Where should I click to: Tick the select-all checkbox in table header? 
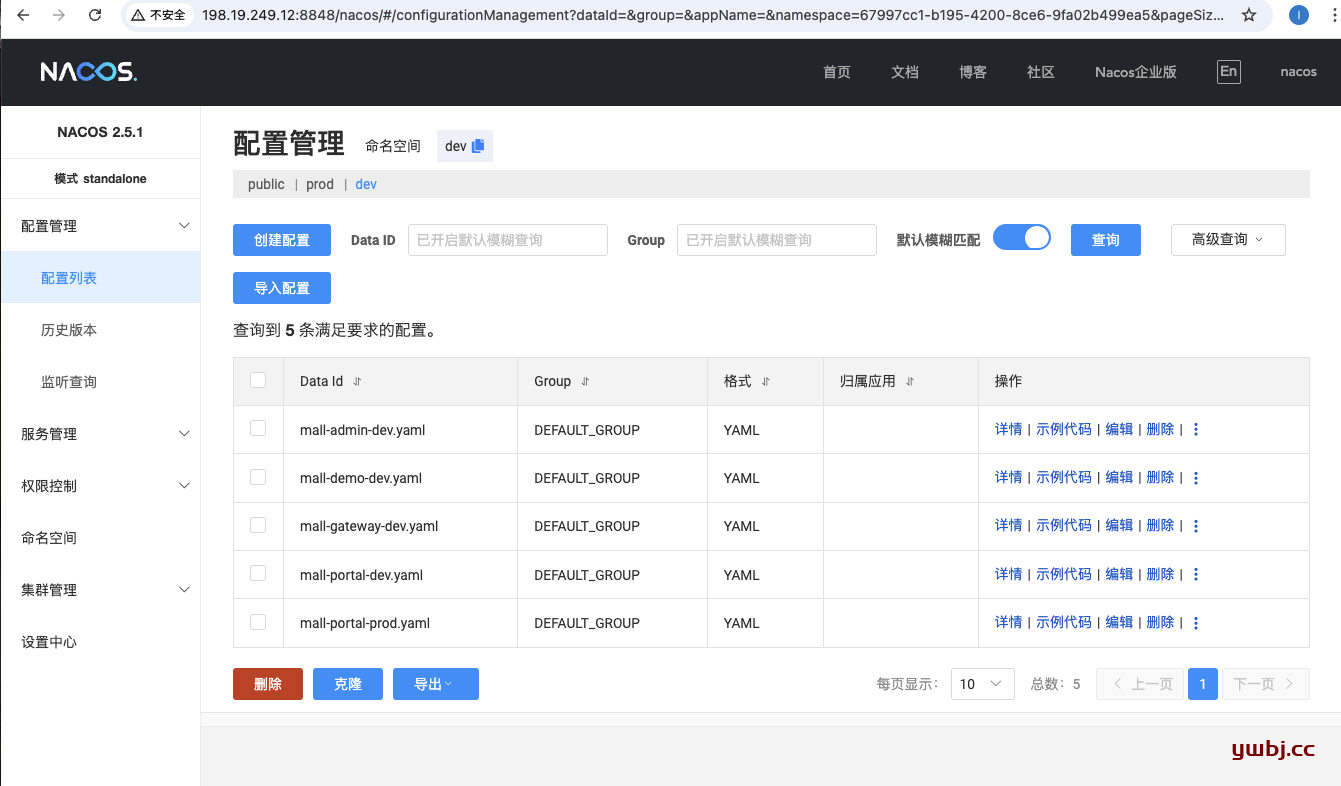click(258, 380)
